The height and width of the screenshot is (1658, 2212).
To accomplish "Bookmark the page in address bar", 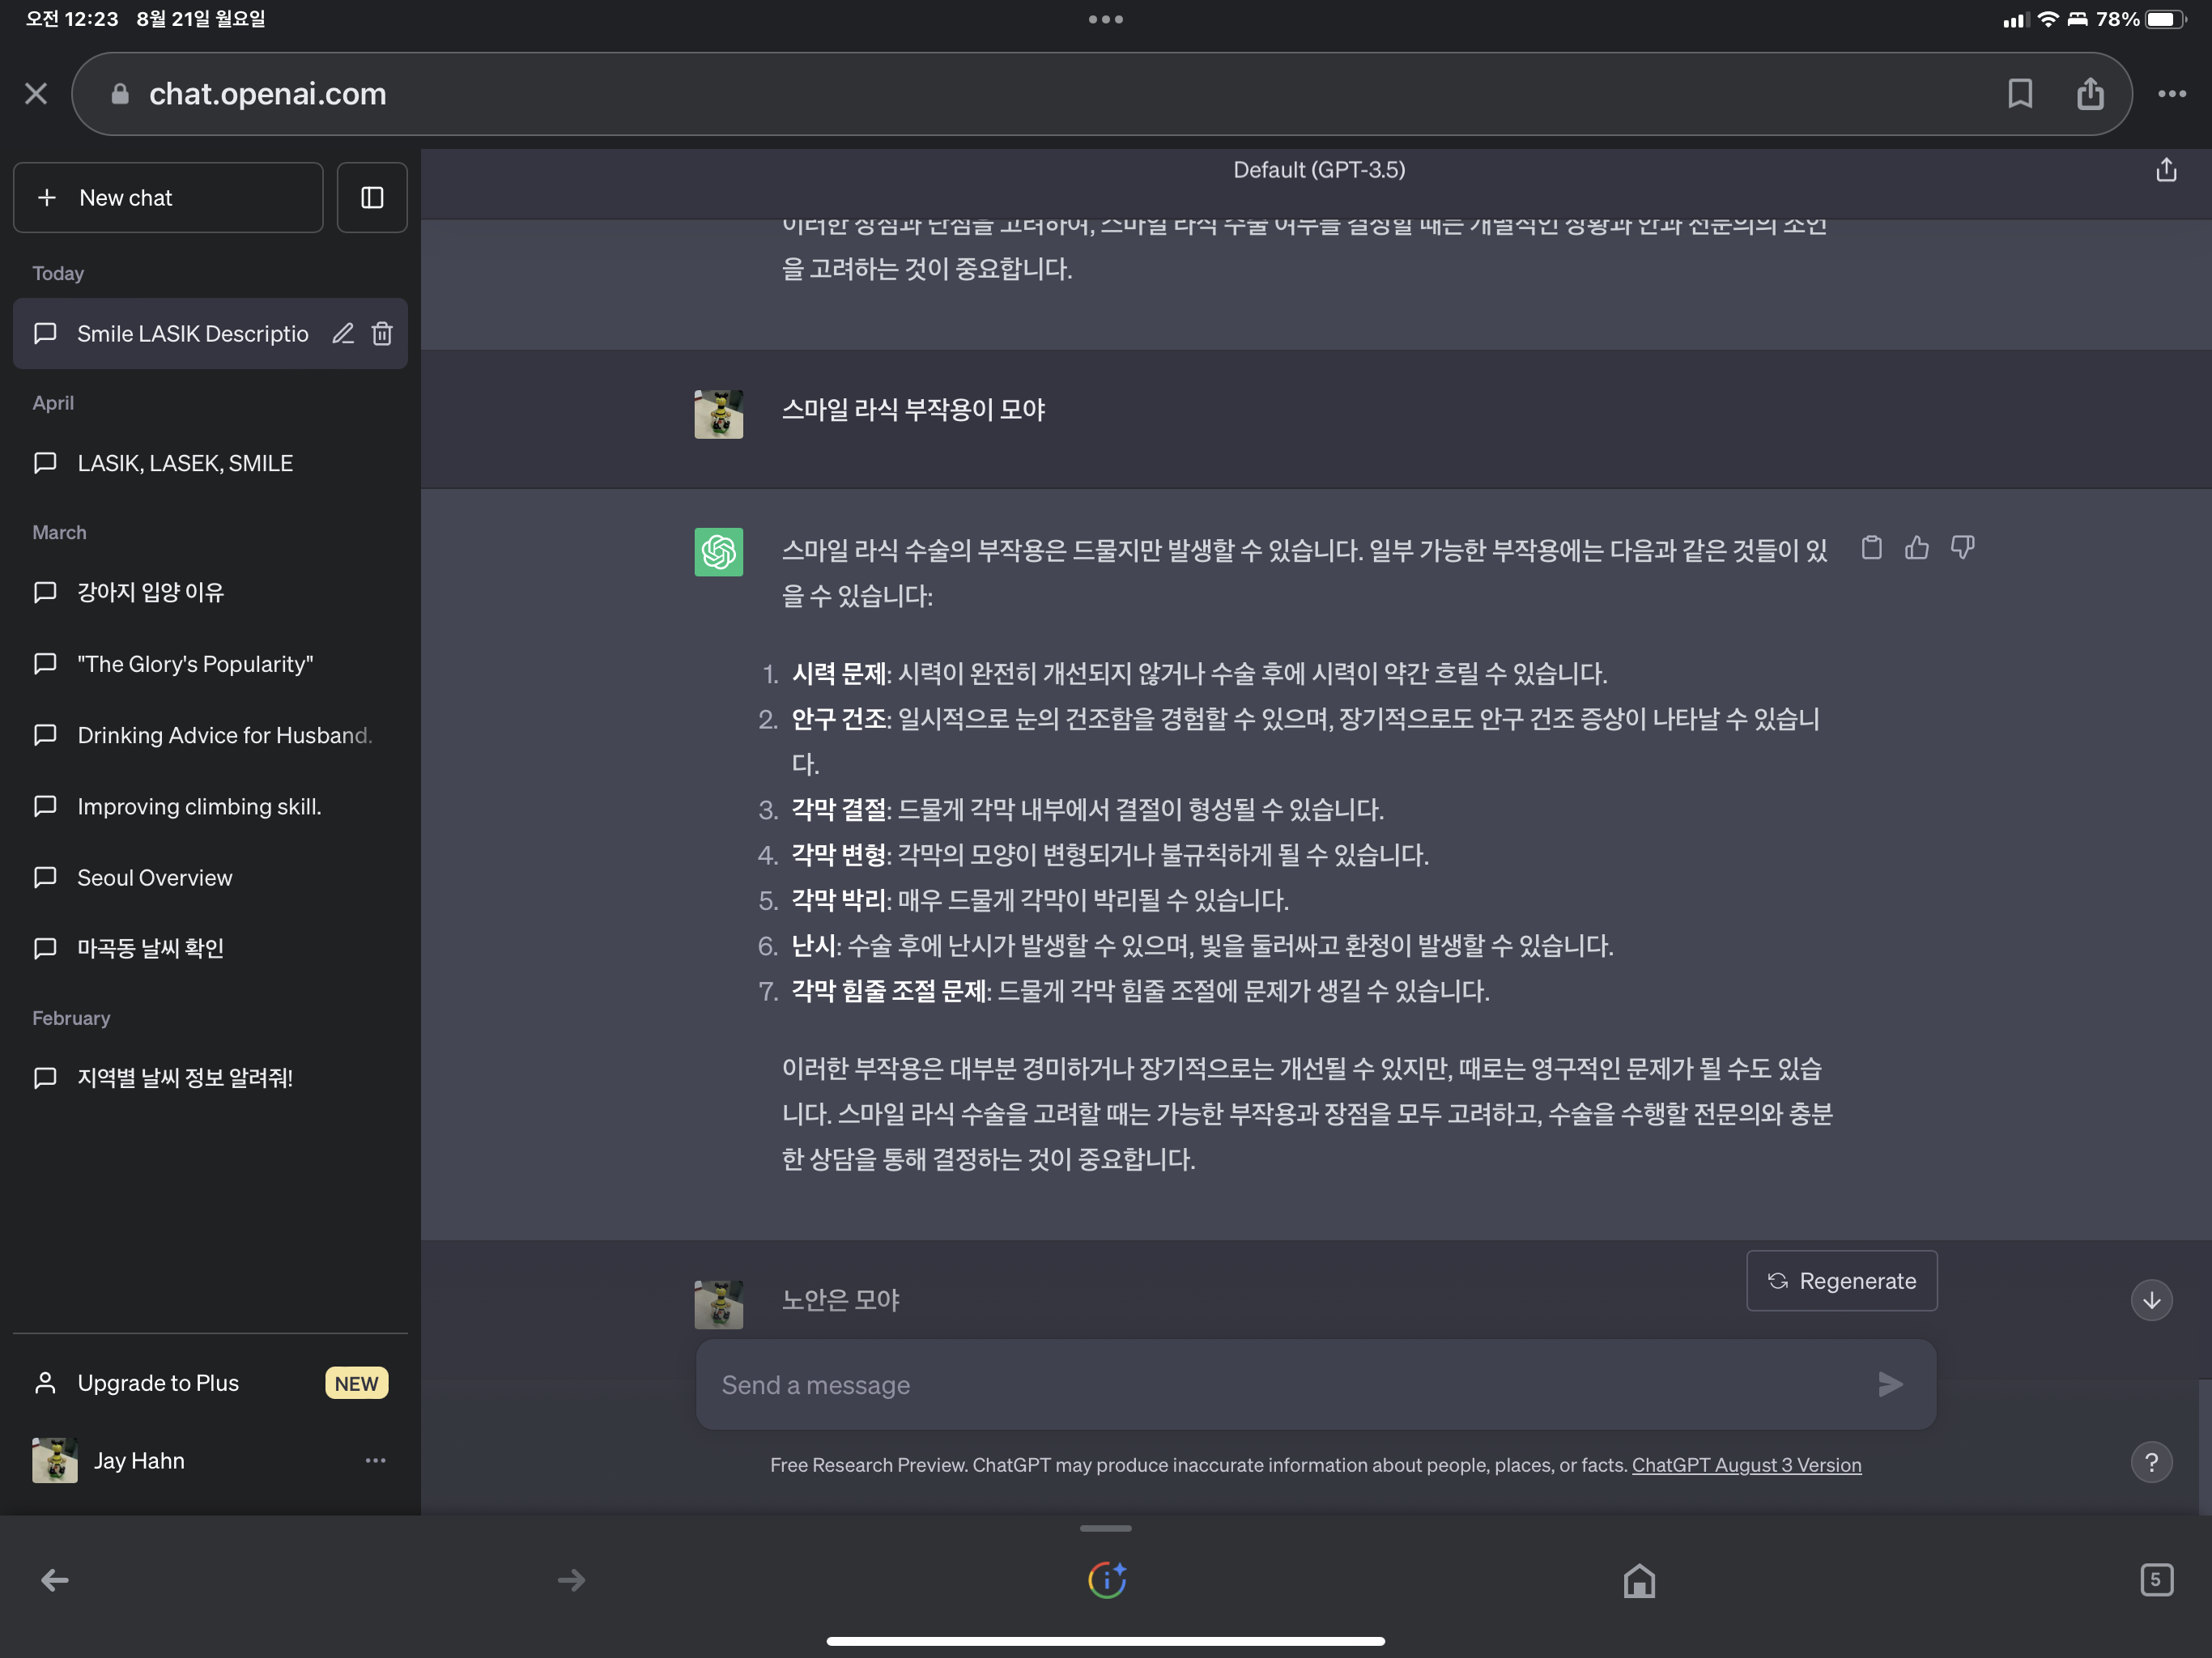I will (2019, 94).
